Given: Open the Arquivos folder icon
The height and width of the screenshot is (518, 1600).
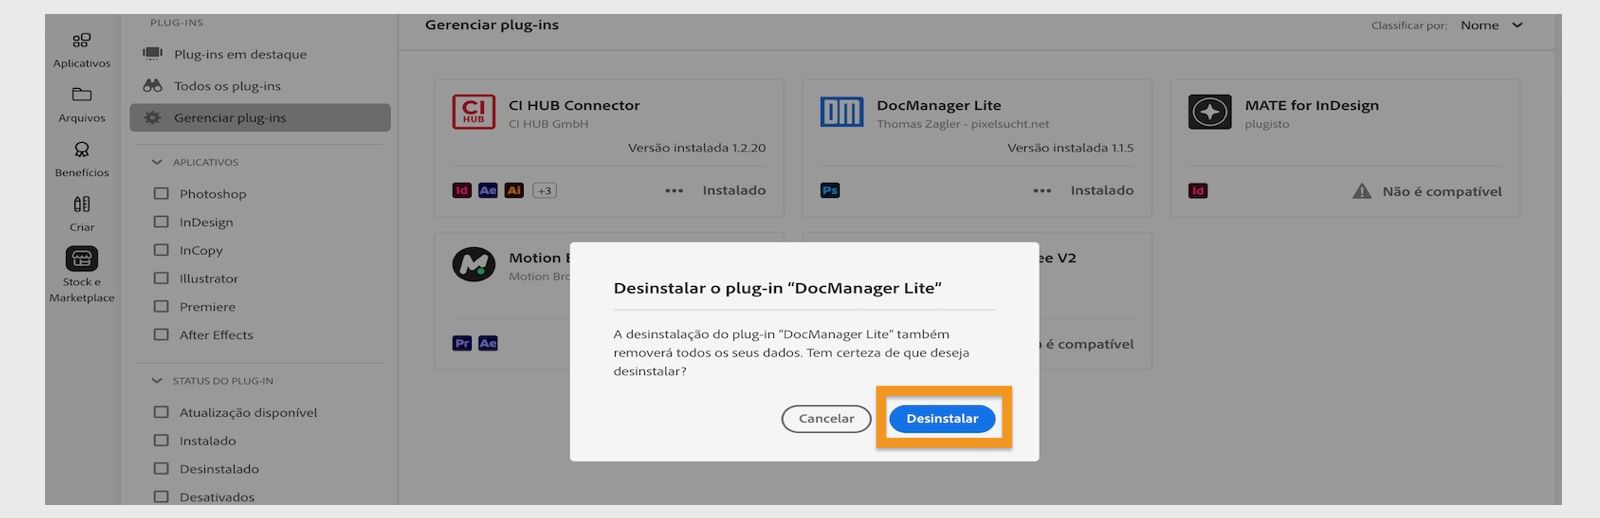Looking at the screenshot, I should click(82, 95).
